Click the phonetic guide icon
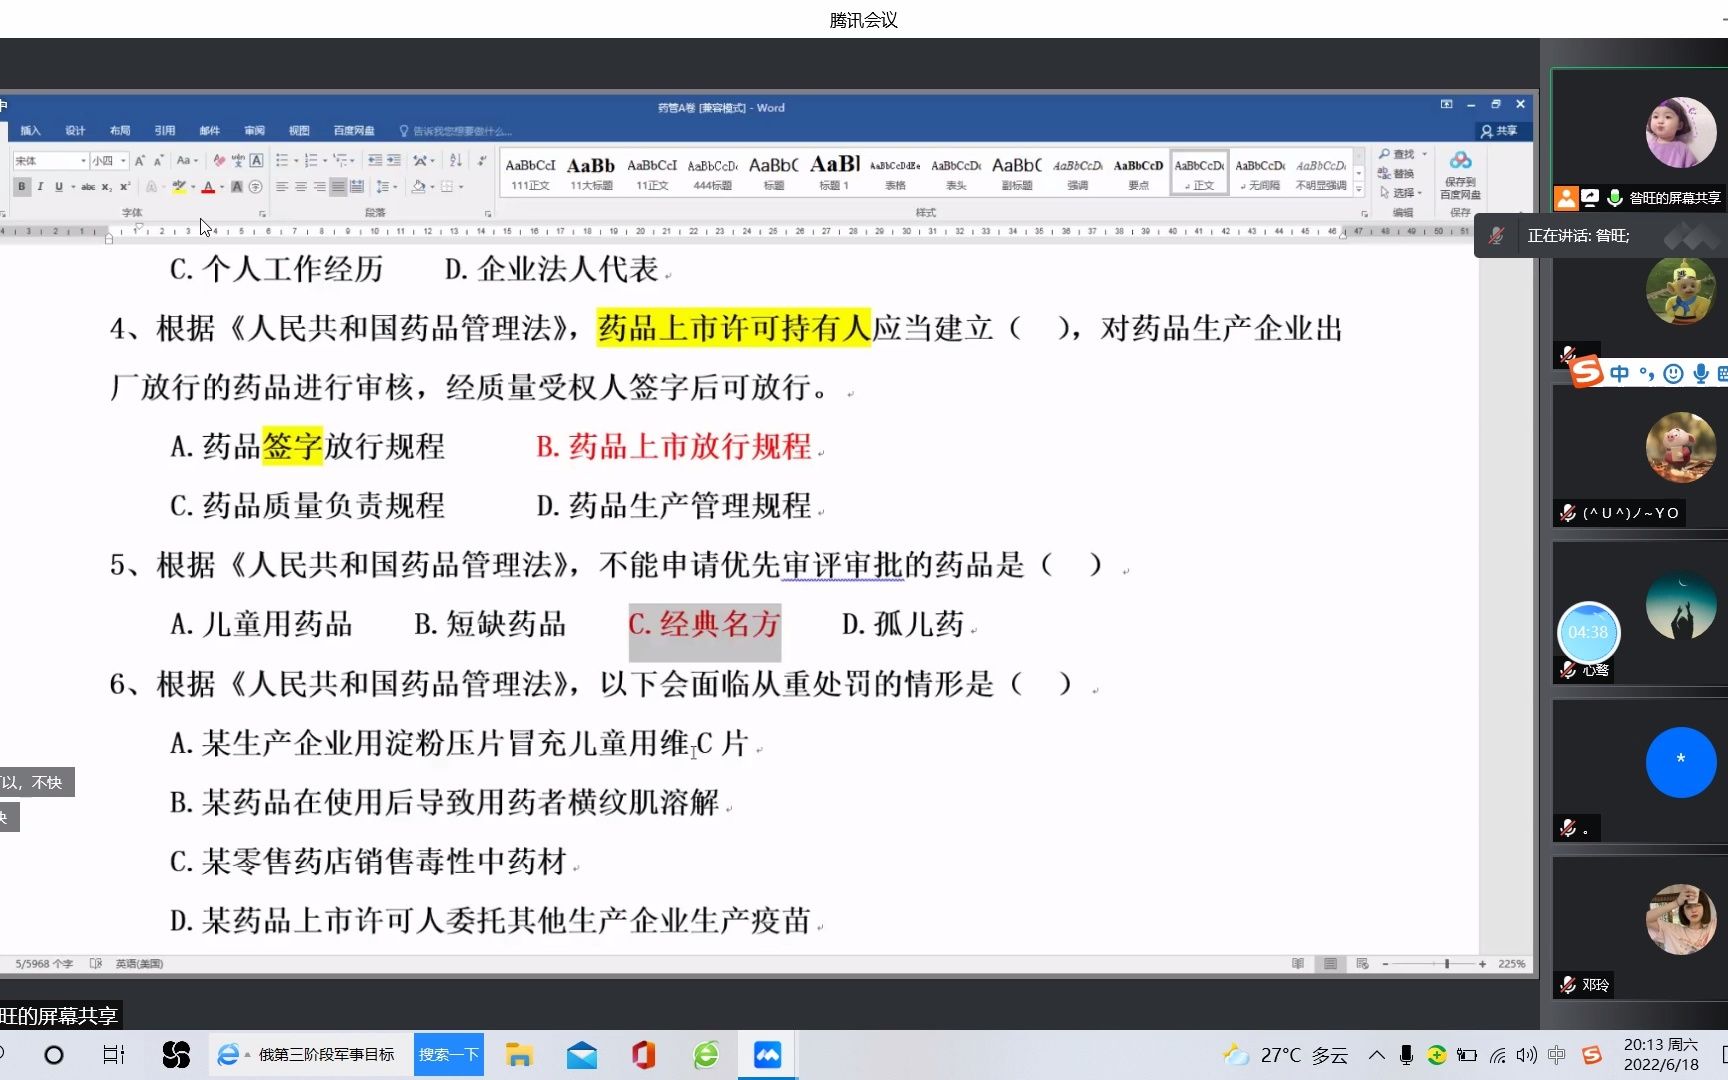This screenshot has height=1080, width=1728. 238,160
